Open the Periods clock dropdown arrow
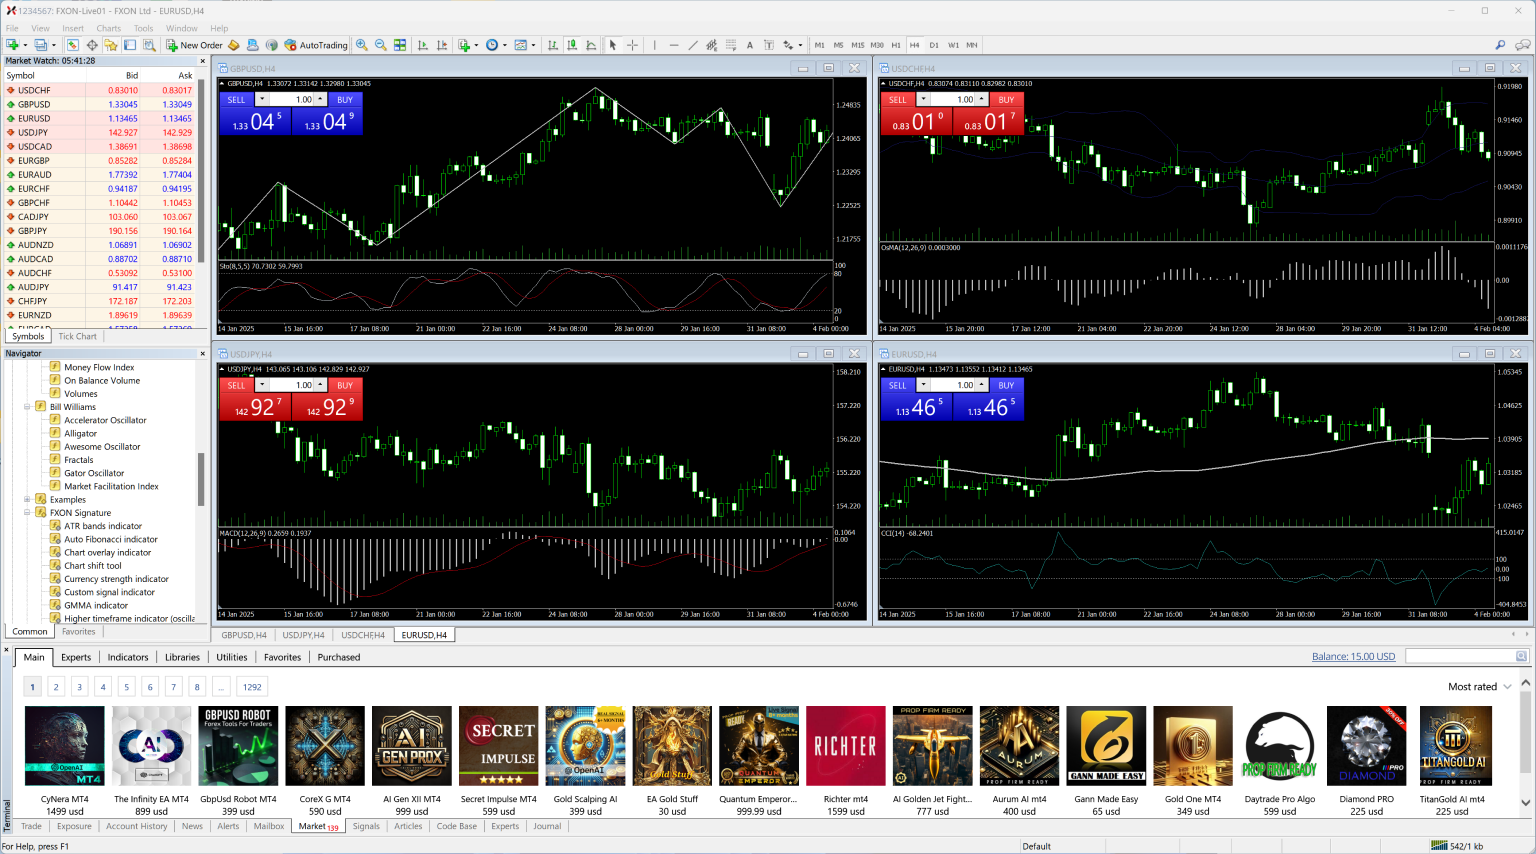This screenshot has height=854, width=1536. [x=504, y=45]
